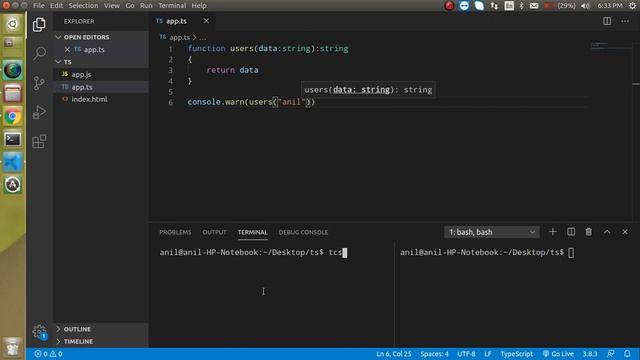This screenshot has width=640, height=360.
Task: Open the Terminal menu
Action: click(x=172, y=6)
